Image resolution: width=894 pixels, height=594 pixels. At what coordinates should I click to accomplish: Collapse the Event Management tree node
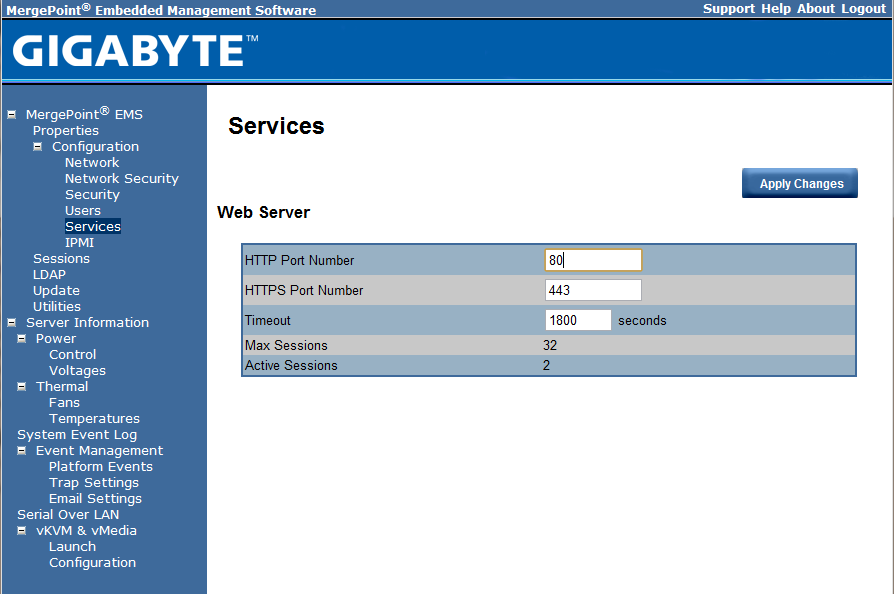click(22, 451)
